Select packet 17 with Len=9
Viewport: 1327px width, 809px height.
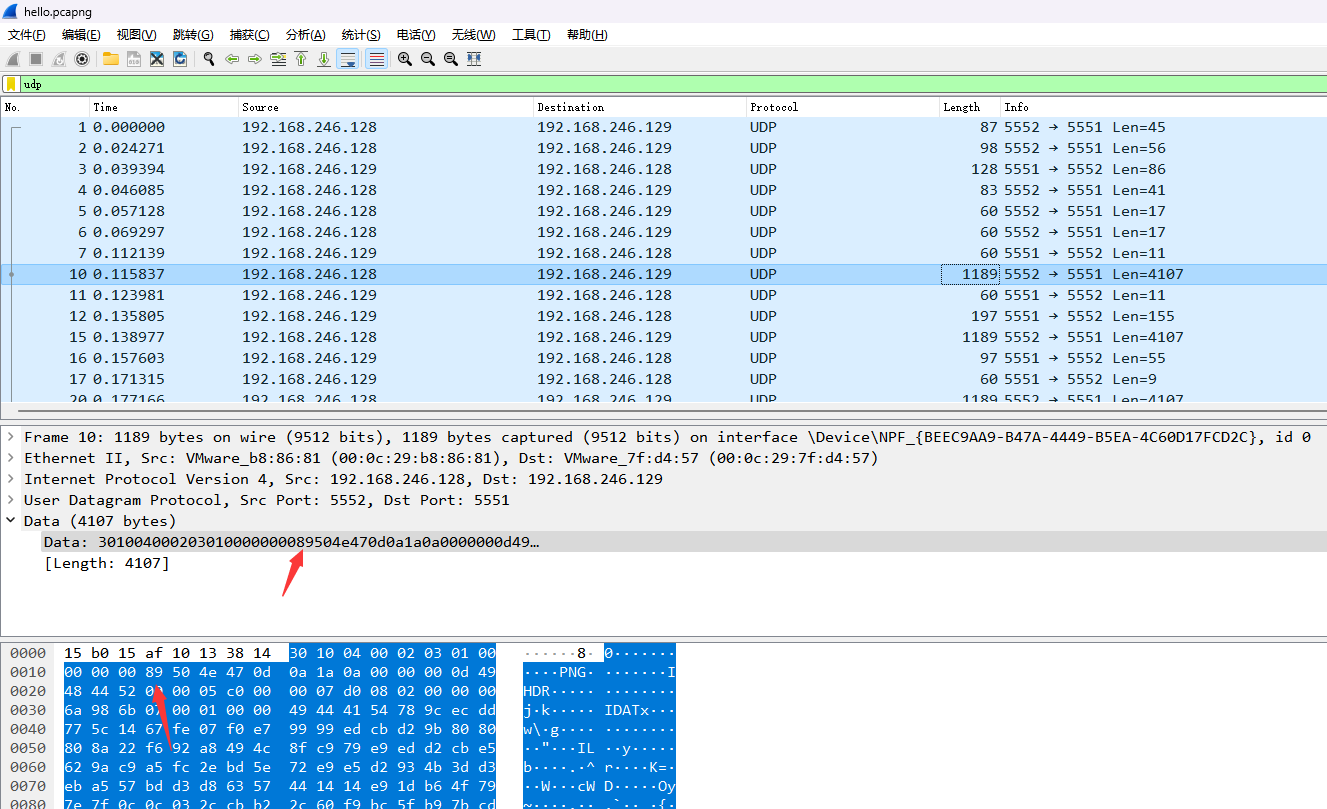pyautogui.click(x=663, y=379)
